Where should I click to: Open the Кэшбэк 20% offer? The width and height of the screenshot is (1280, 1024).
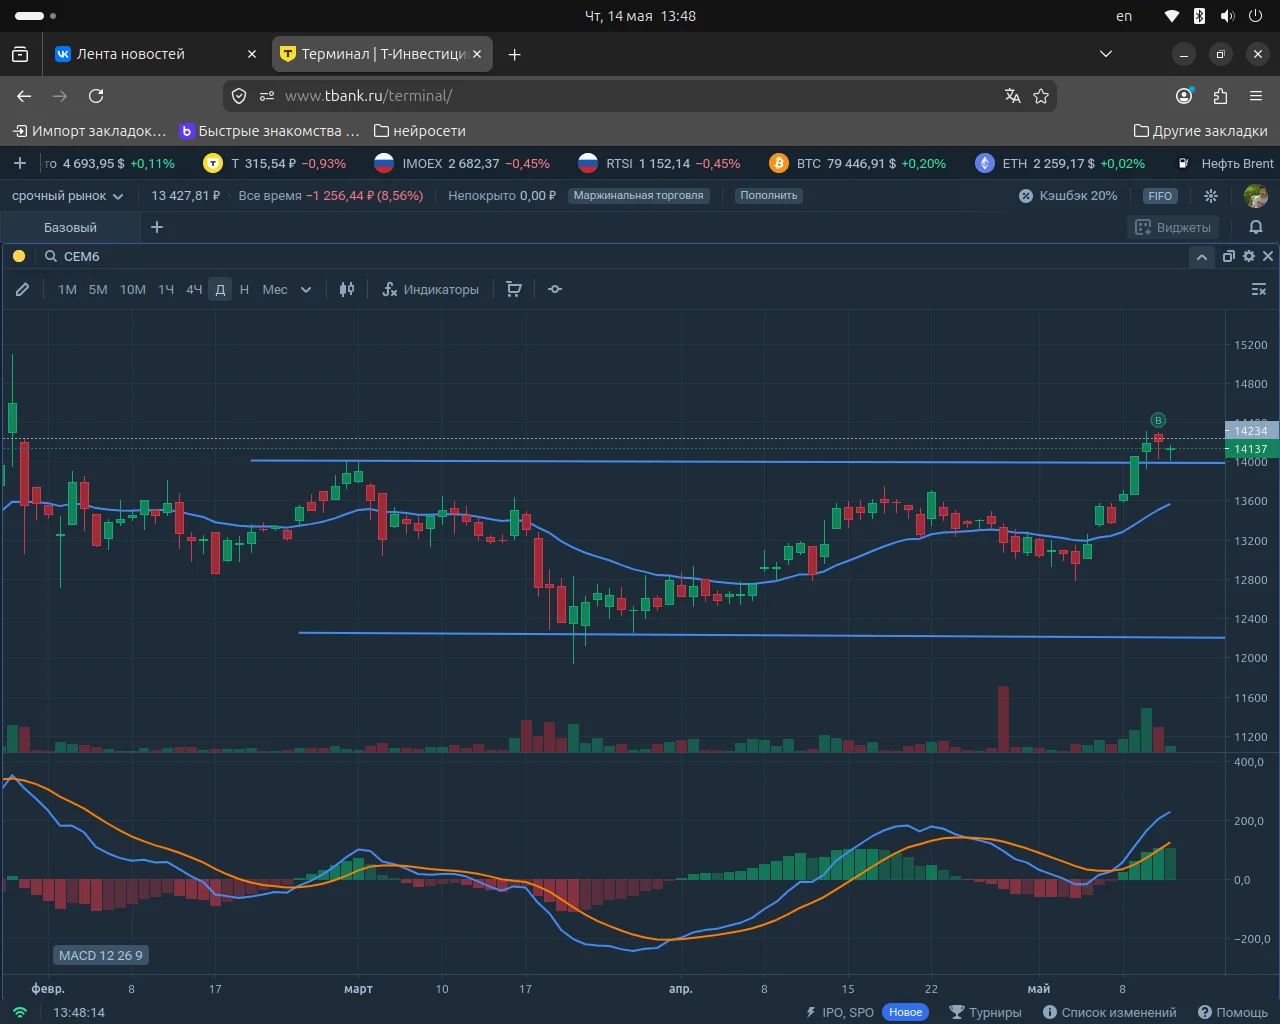[1068, 196]
